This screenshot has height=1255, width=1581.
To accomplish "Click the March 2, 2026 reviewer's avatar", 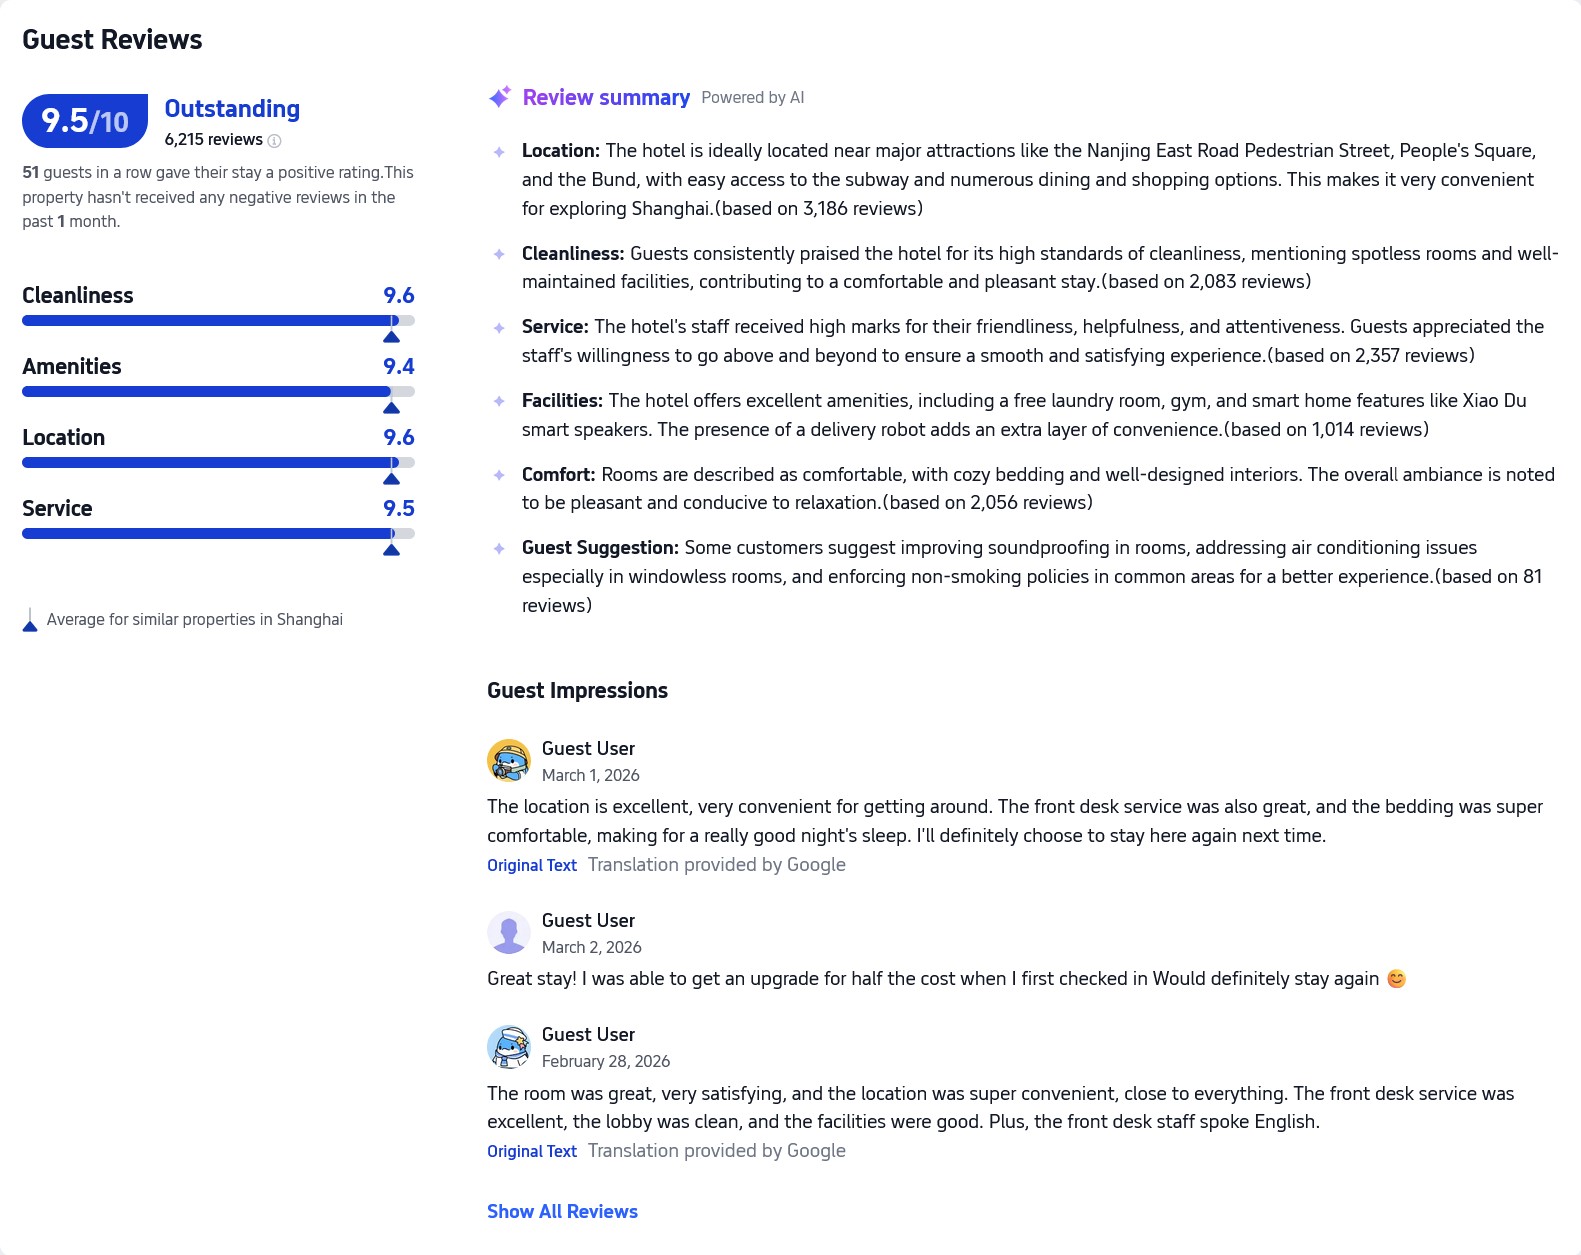I will point(509,933).
